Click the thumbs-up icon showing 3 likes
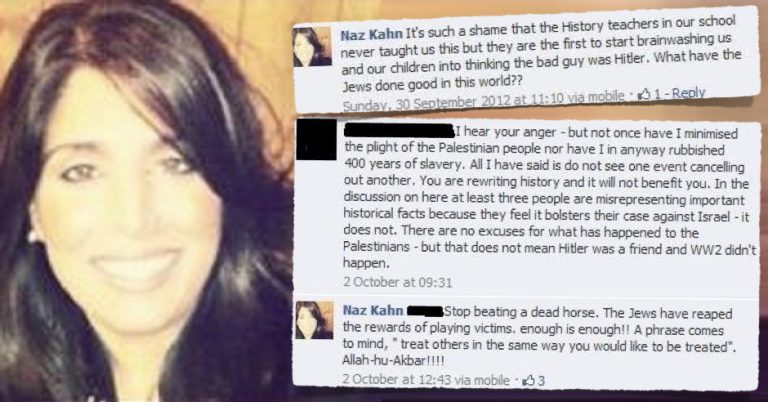Screen dimensions: 768x402 528,380
